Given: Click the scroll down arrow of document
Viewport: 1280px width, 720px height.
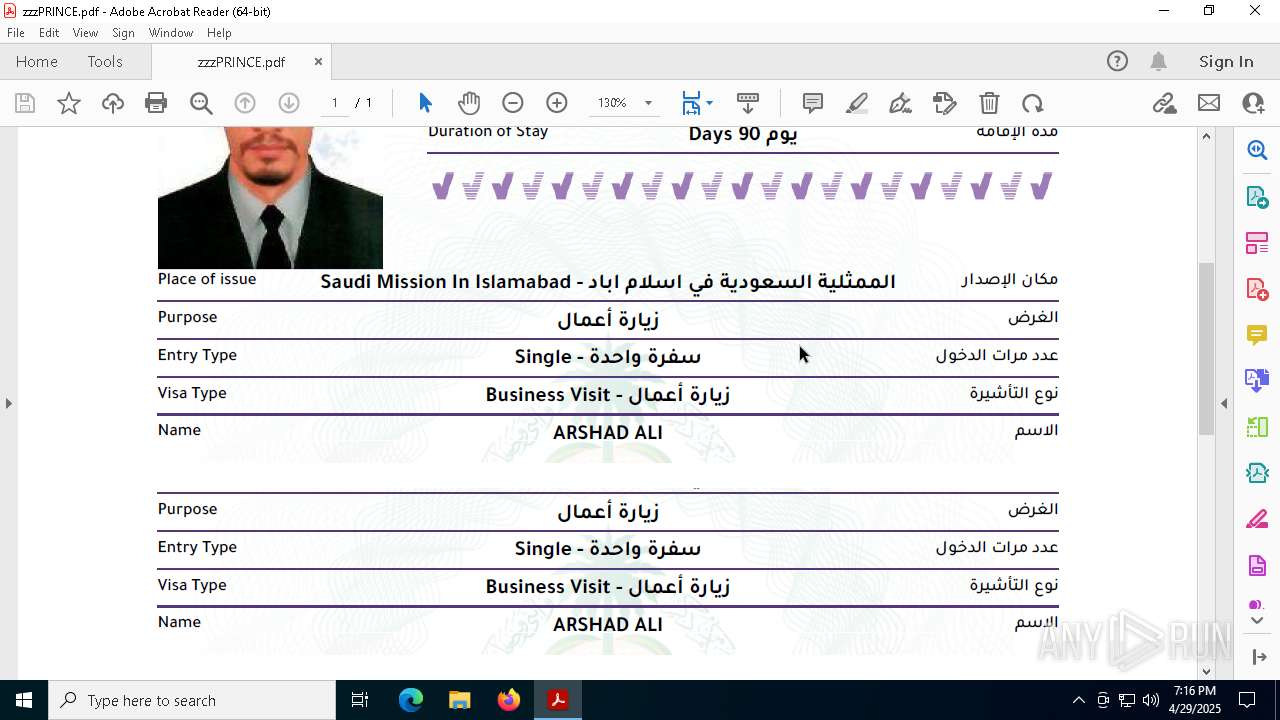Looking at the screenshot, I should pyautogui.click(x=1206, y=671).
